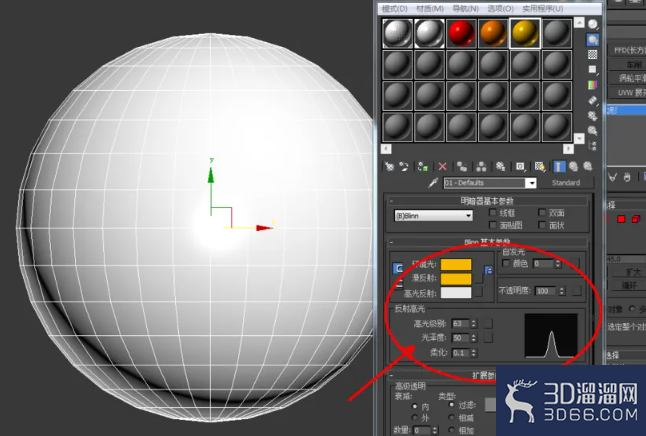Click the Make Unique icon

481,166
